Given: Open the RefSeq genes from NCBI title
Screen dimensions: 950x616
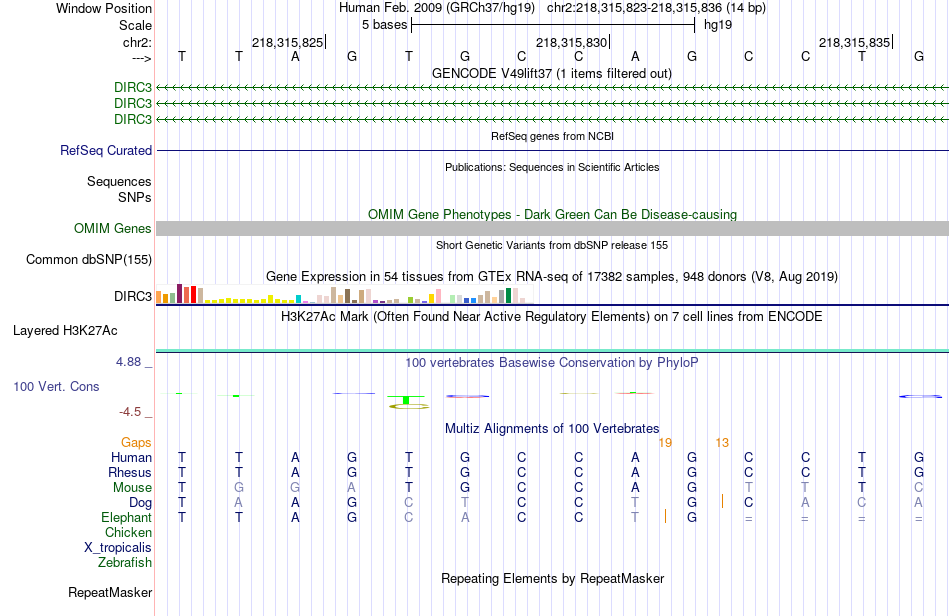Looking at the screenshot, I should 552,136.
